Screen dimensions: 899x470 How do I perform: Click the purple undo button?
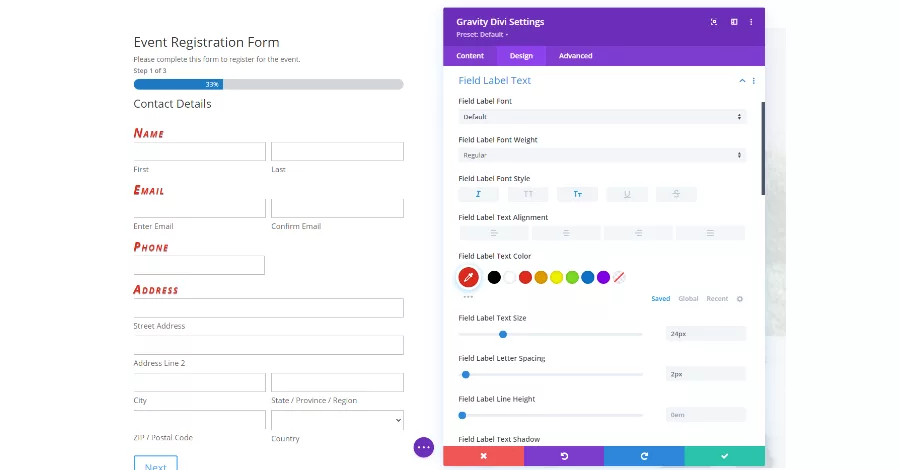click(564, 456)
